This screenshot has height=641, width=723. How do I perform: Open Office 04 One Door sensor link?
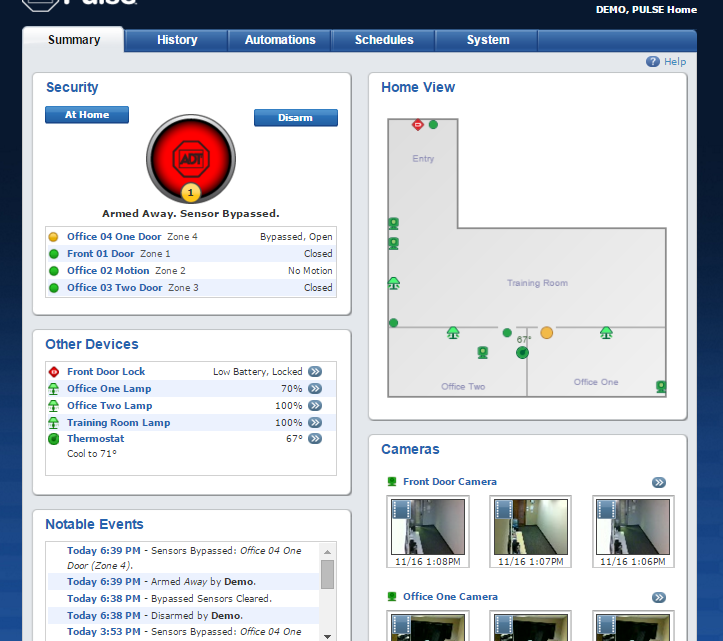pyautogui.click(x=114, y=237)
